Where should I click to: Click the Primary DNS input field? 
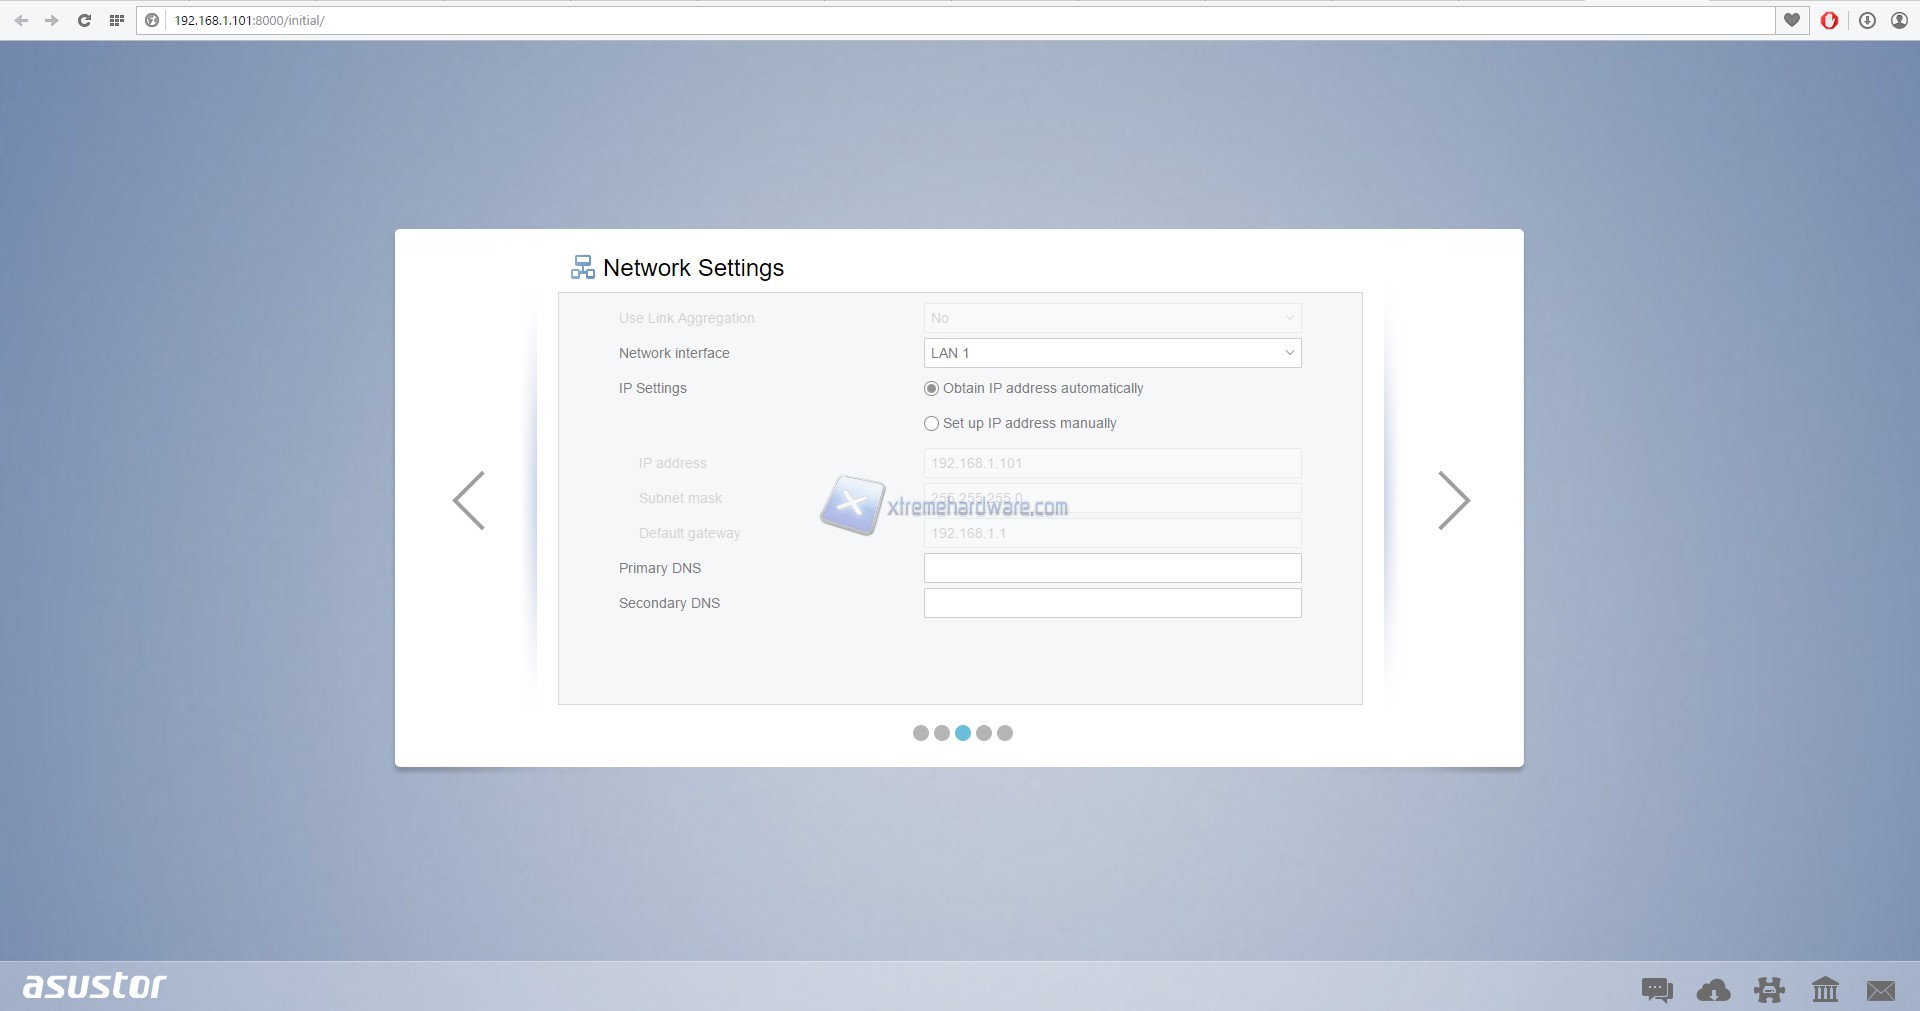click(x=1112, y=568)
